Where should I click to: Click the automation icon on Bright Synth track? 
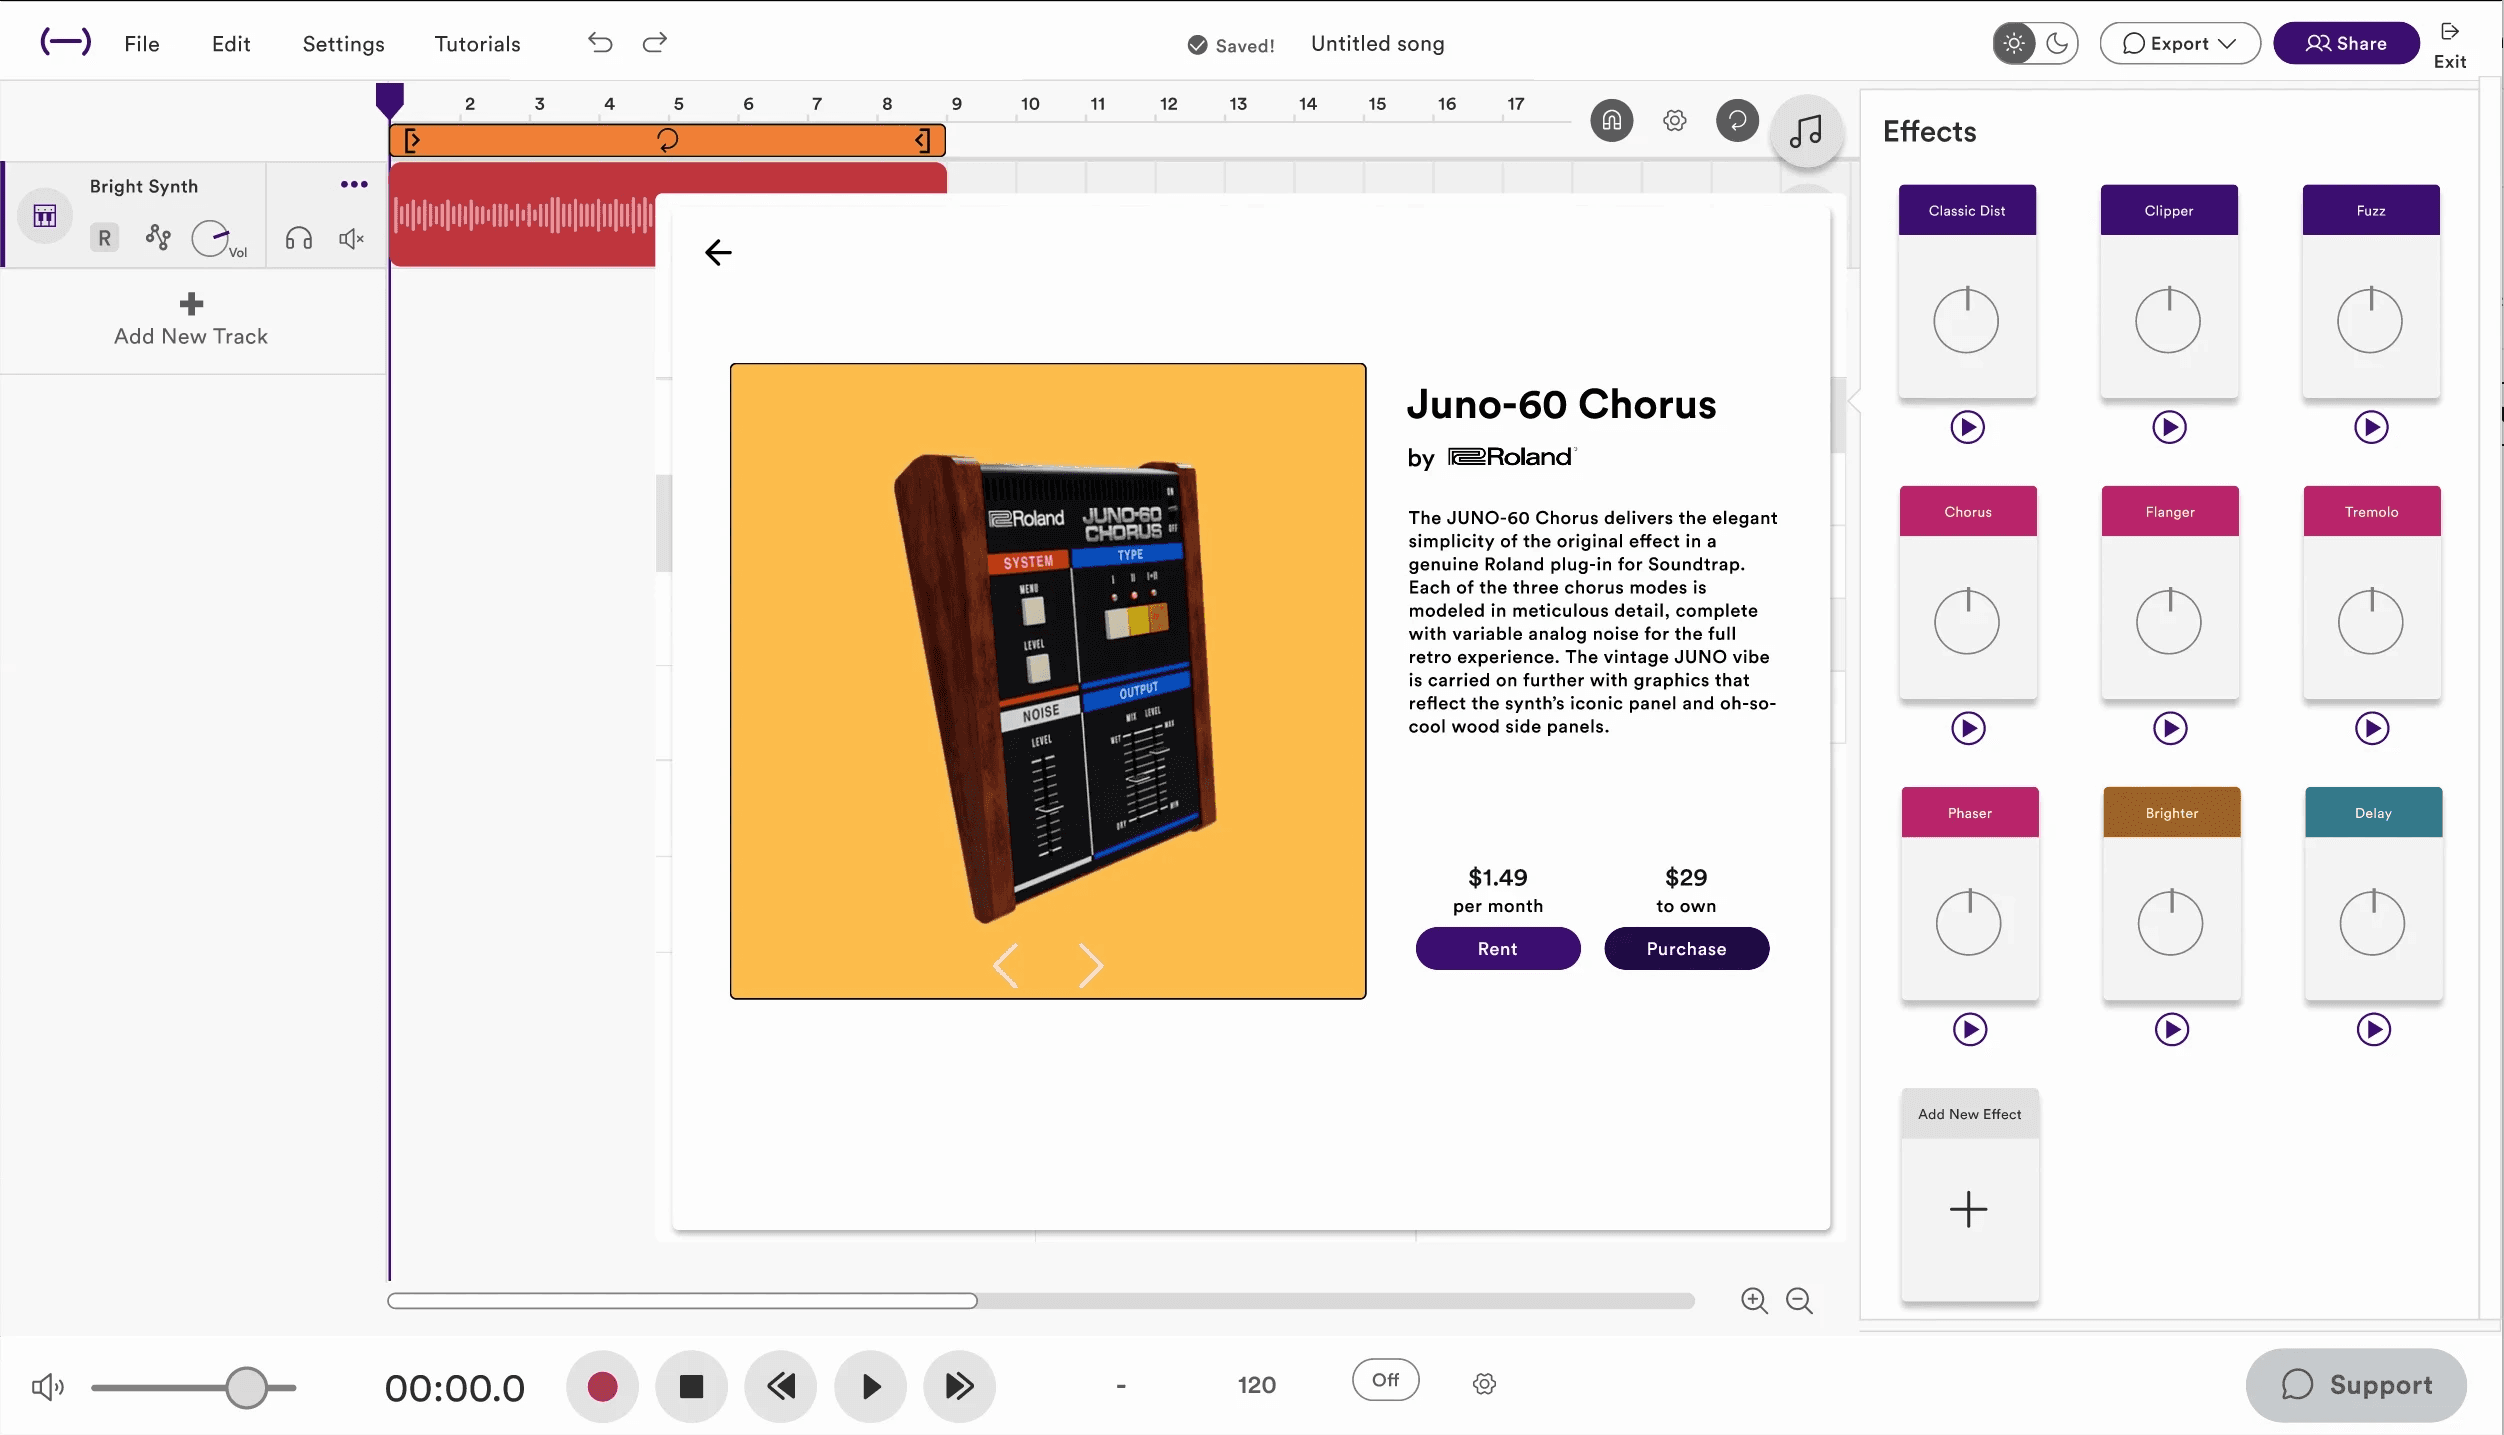[x=158, y=238]
